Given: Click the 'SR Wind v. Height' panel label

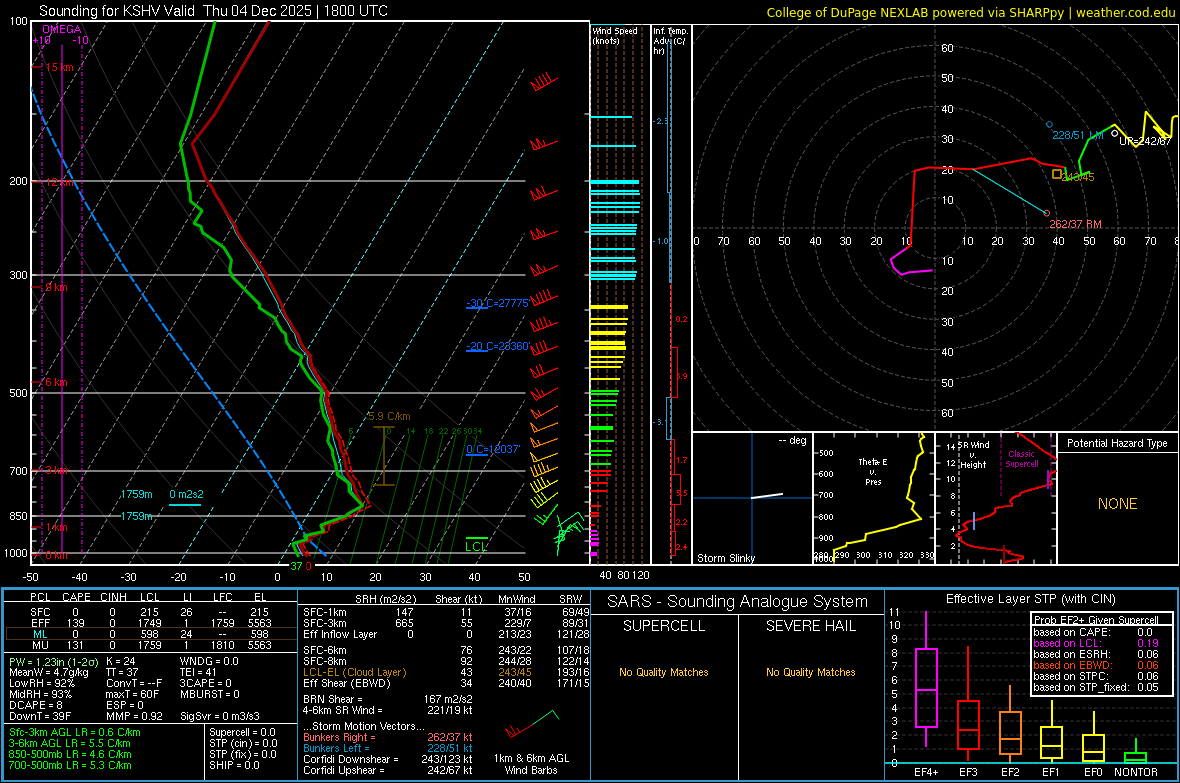Looking at the screenshot, I should [973, 455].
